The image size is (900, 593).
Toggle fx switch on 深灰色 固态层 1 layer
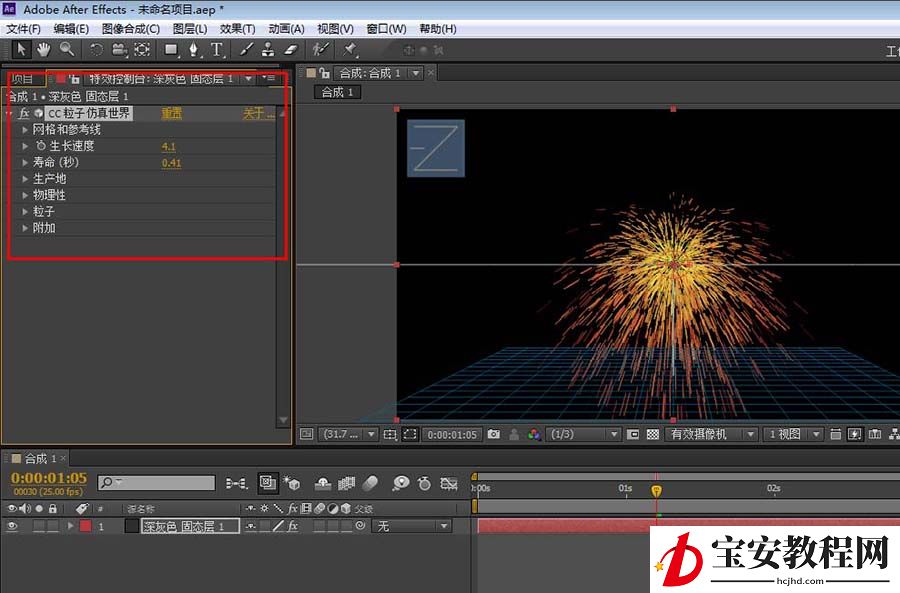pyautogui.click(x=292, y=526)
